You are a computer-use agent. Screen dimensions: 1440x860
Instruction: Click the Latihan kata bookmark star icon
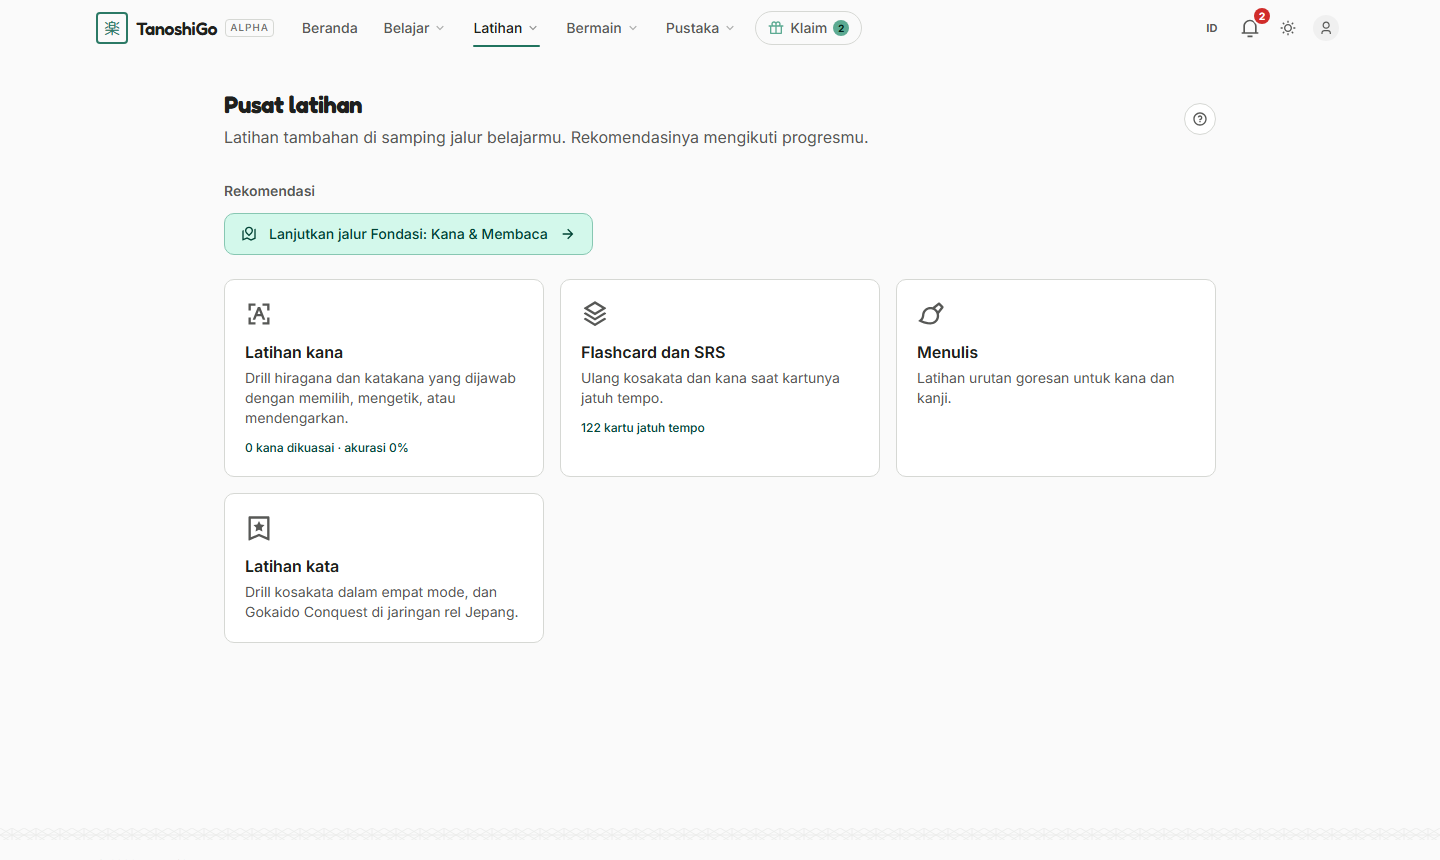(x=259, y=528)
